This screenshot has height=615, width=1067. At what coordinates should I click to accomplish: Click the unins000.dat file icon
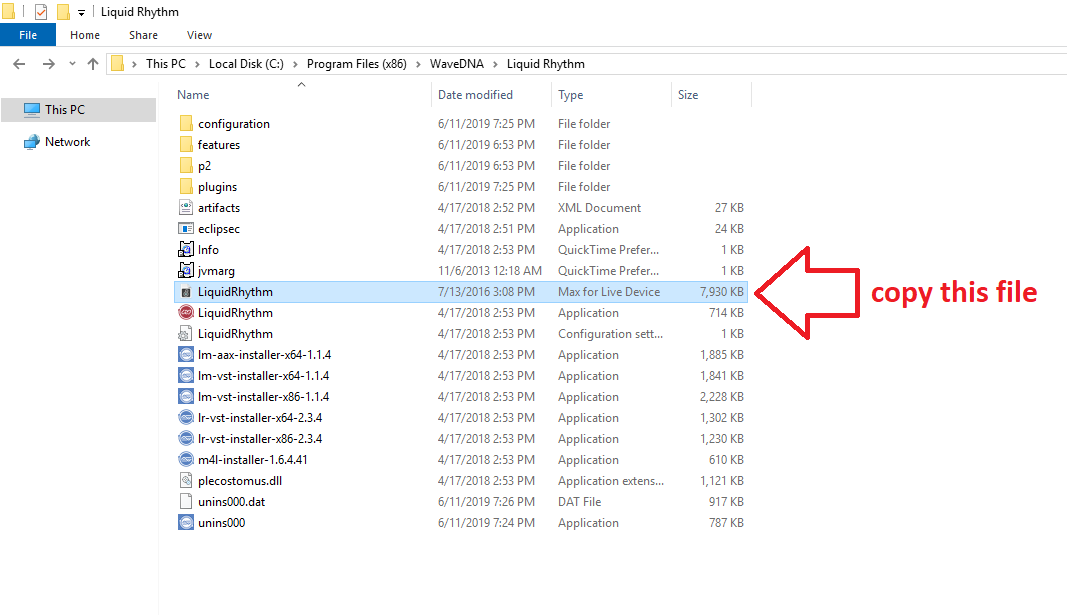186,502
